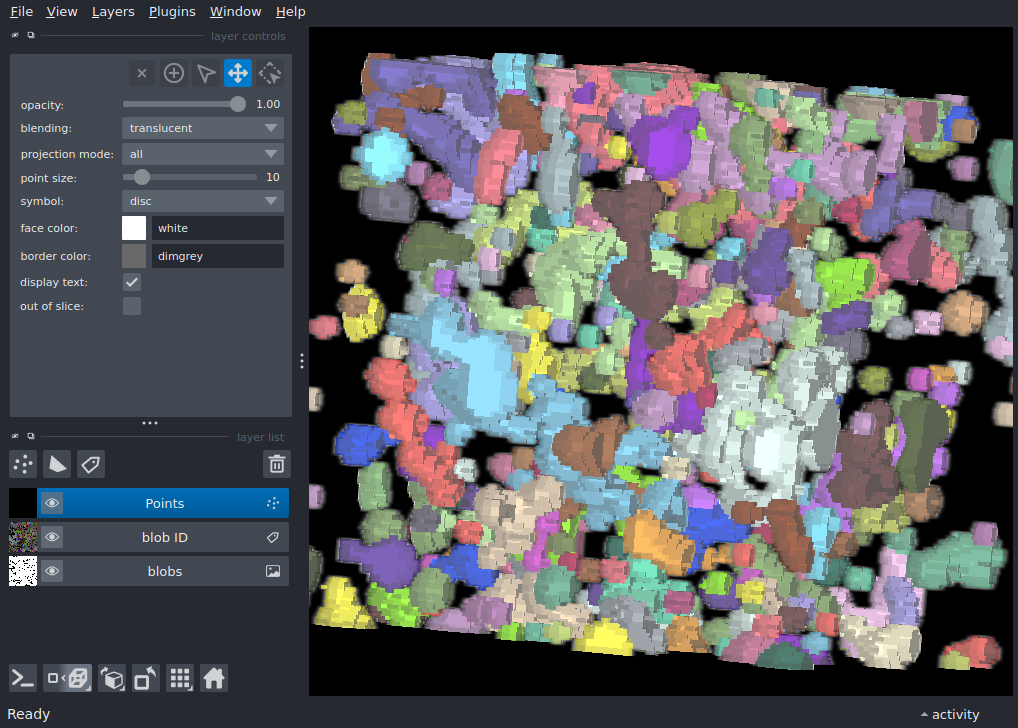The height and width of the screenshot is (728, 1018).
Task: Toggle grid mode view
Action: pos(180,678)
